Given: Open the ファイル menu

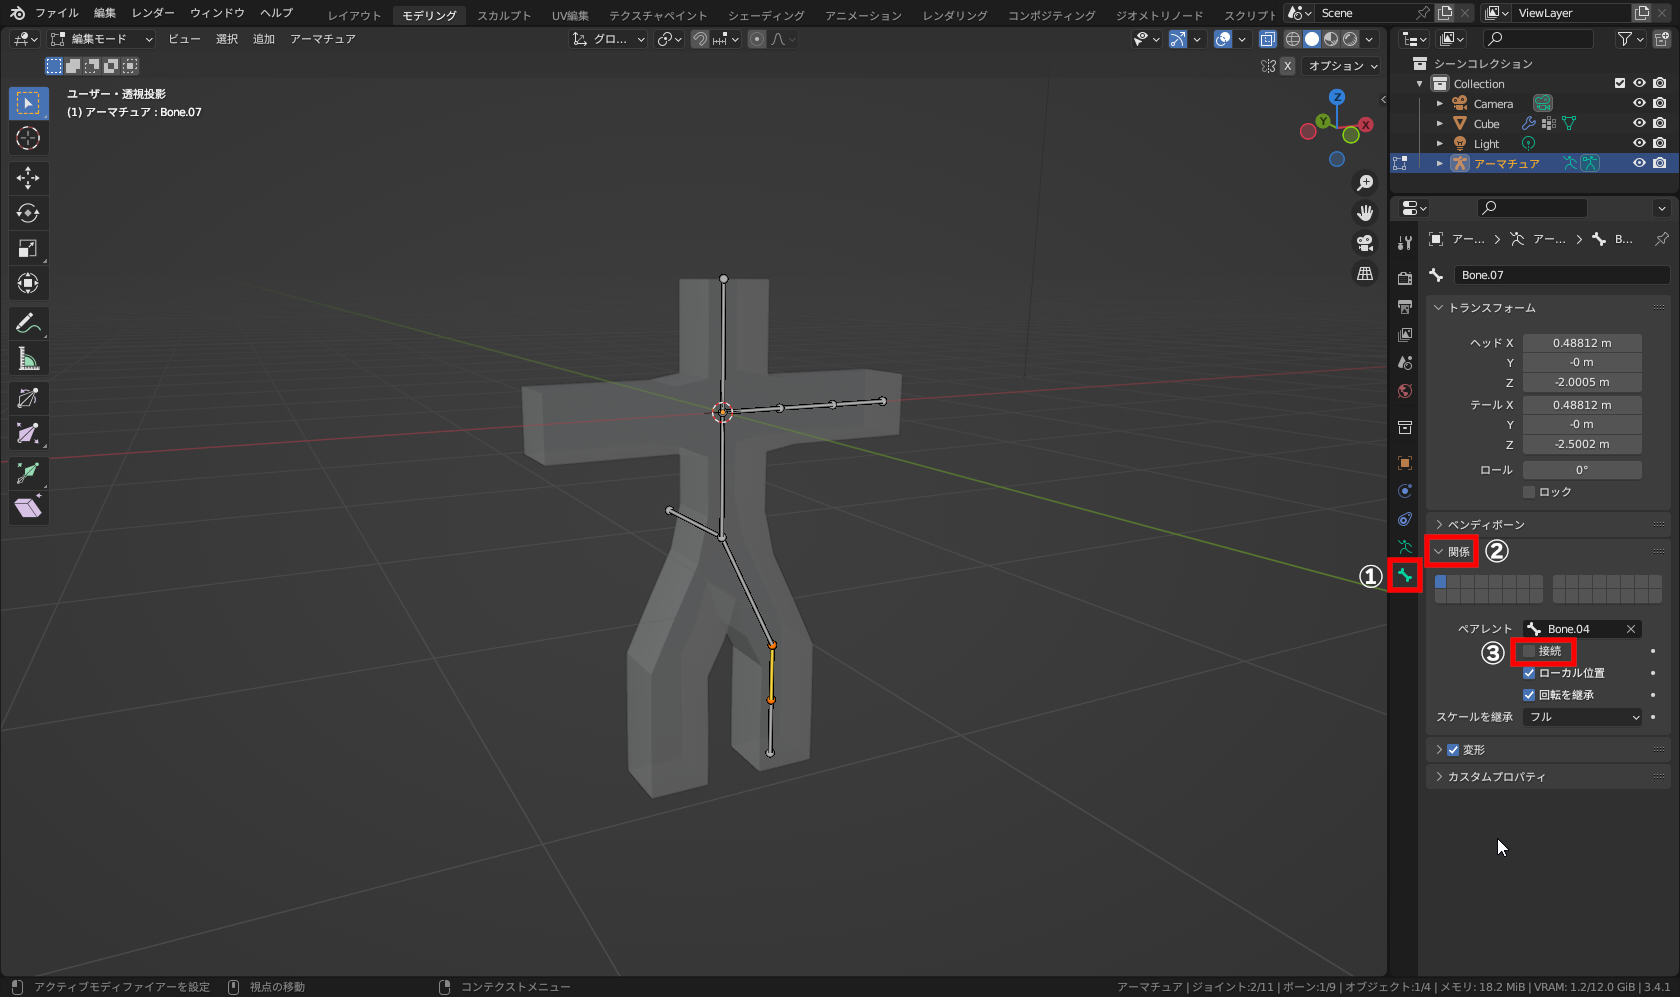Looking at the screenshot, I should (x=56, y=13).
